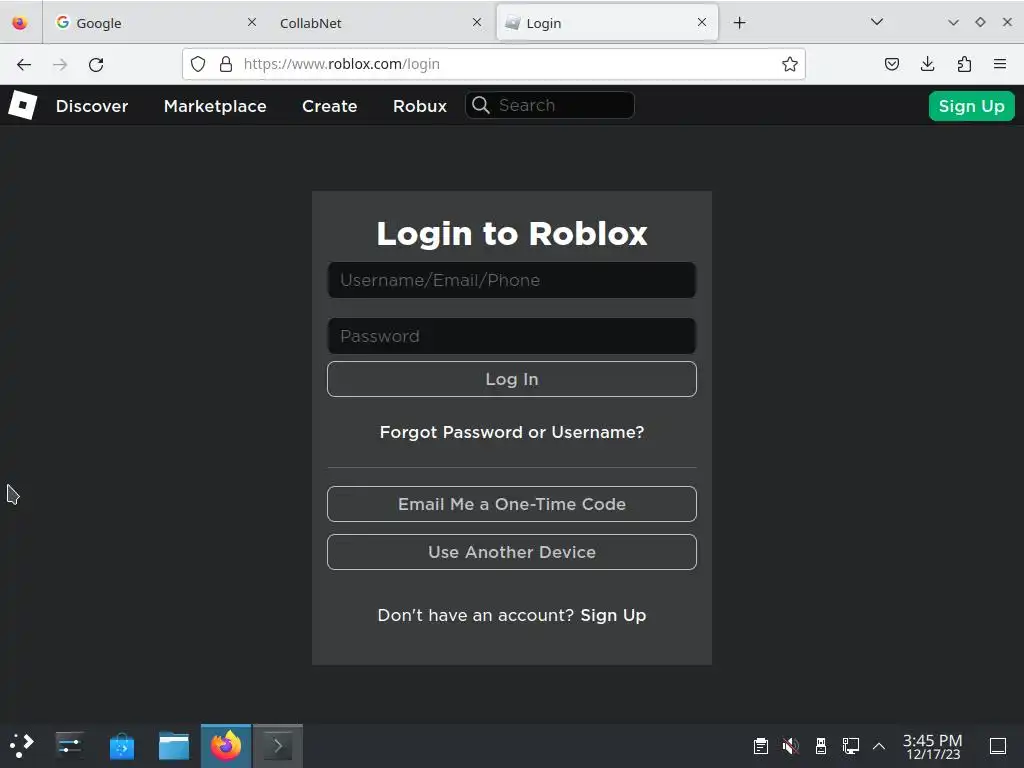This screenshot has width=1024, height=768.
Task: Expand the list all tabs dropdown
Action: pyautogui.click(x=877, y=22)
